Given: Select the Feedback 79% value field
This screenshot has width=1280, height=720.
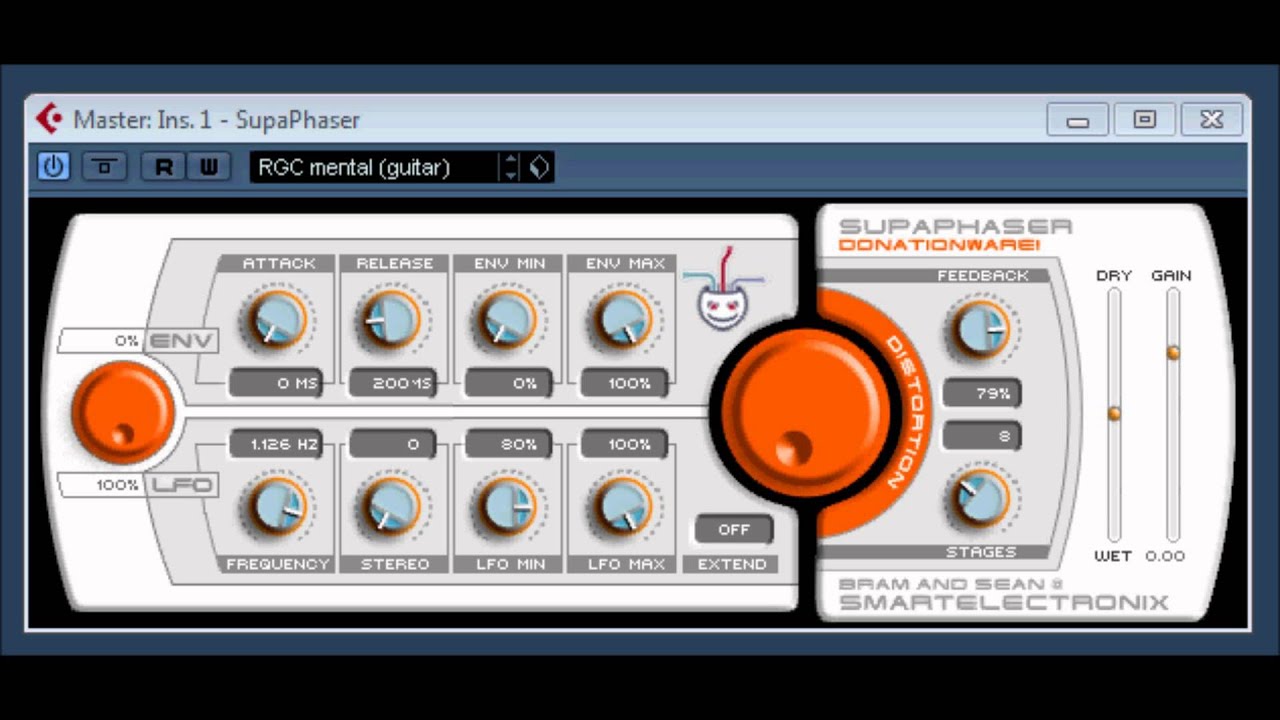Looking at the screenshot, I should pyautogui.click(x=982, y=393).
